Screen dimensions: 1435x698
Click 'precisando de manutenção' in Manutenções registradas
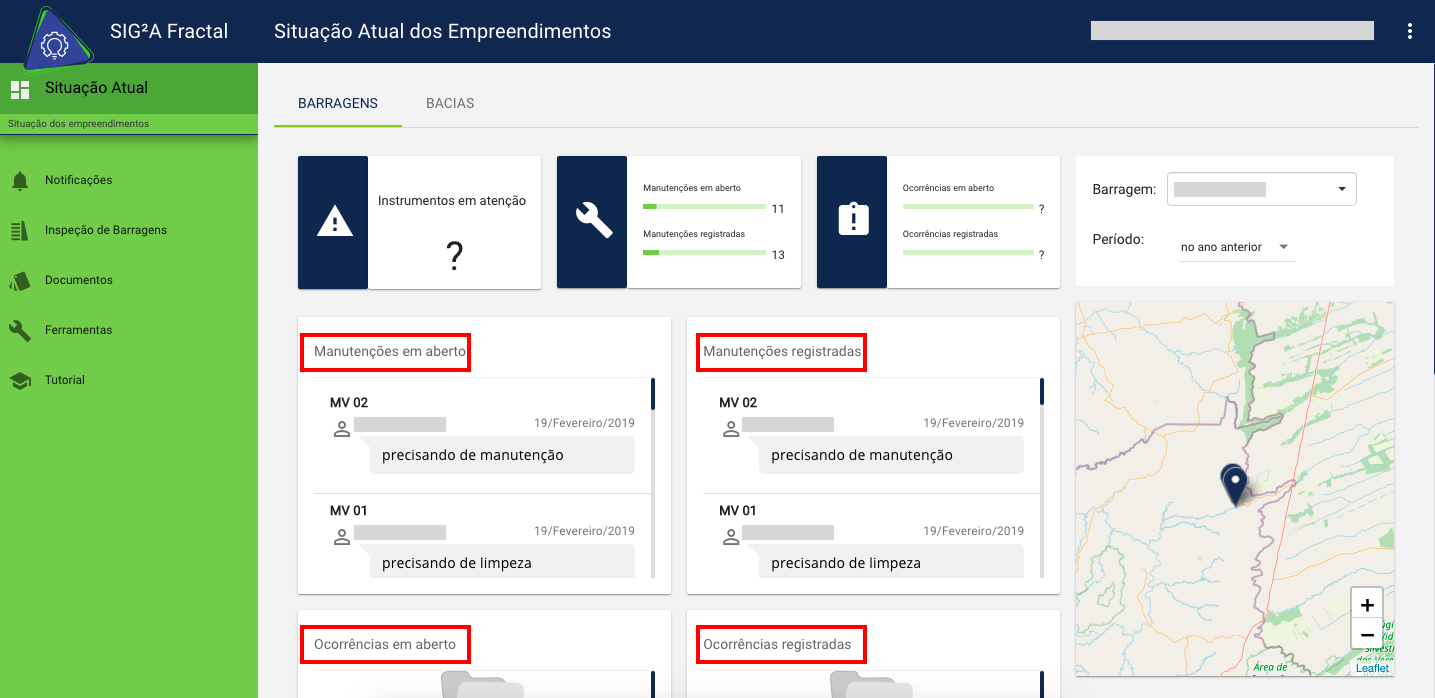click(862, 455)
